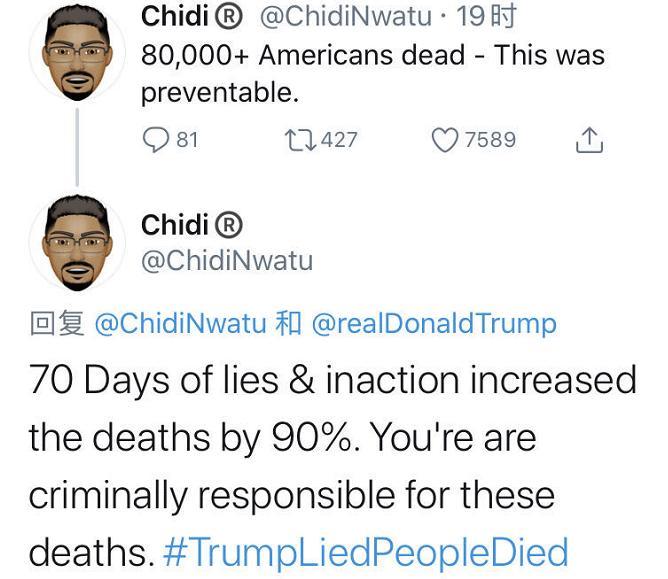Viewport: 668px width, 579px height.
Task: Open the @realDonaldTrump mention
Action: [434, 324]
